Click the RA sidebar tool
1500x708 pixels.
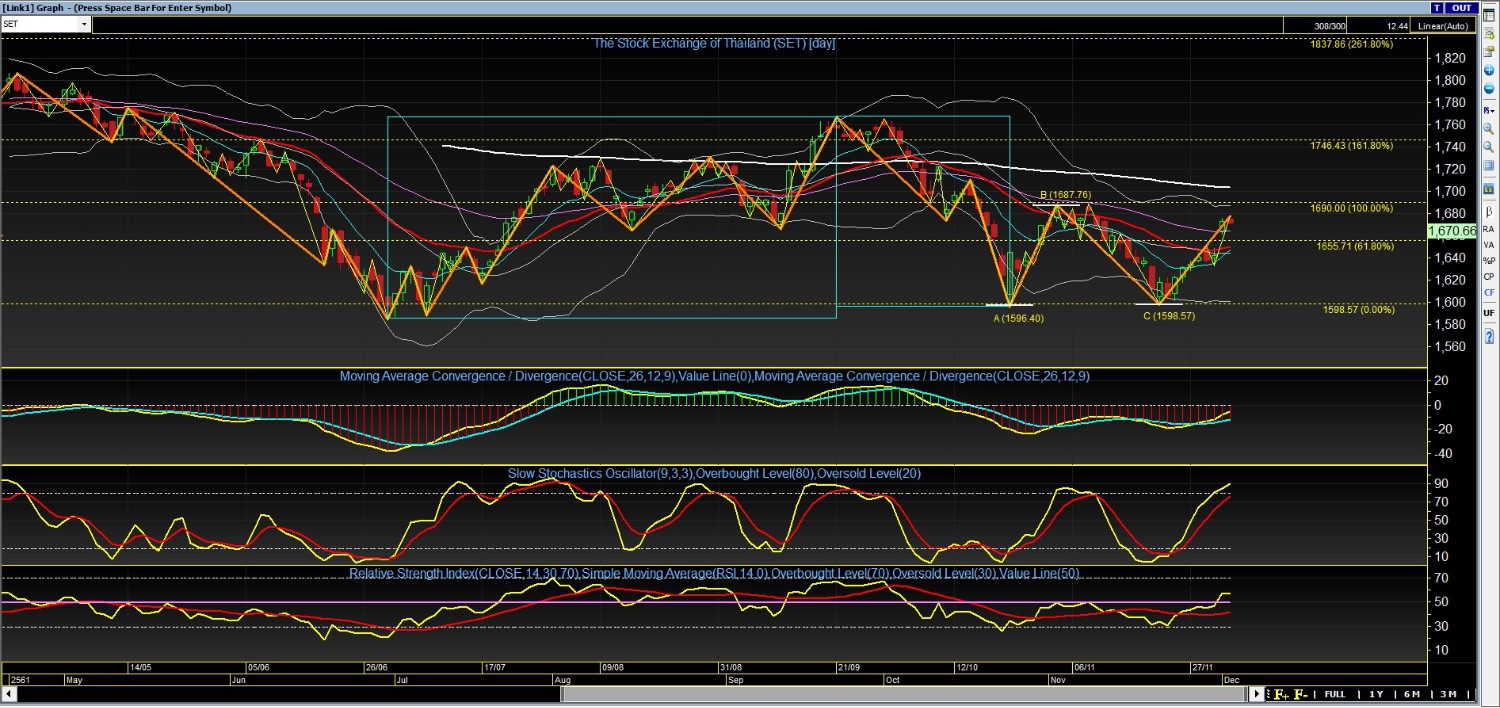pyautogui.click(x=1489, y=229)
